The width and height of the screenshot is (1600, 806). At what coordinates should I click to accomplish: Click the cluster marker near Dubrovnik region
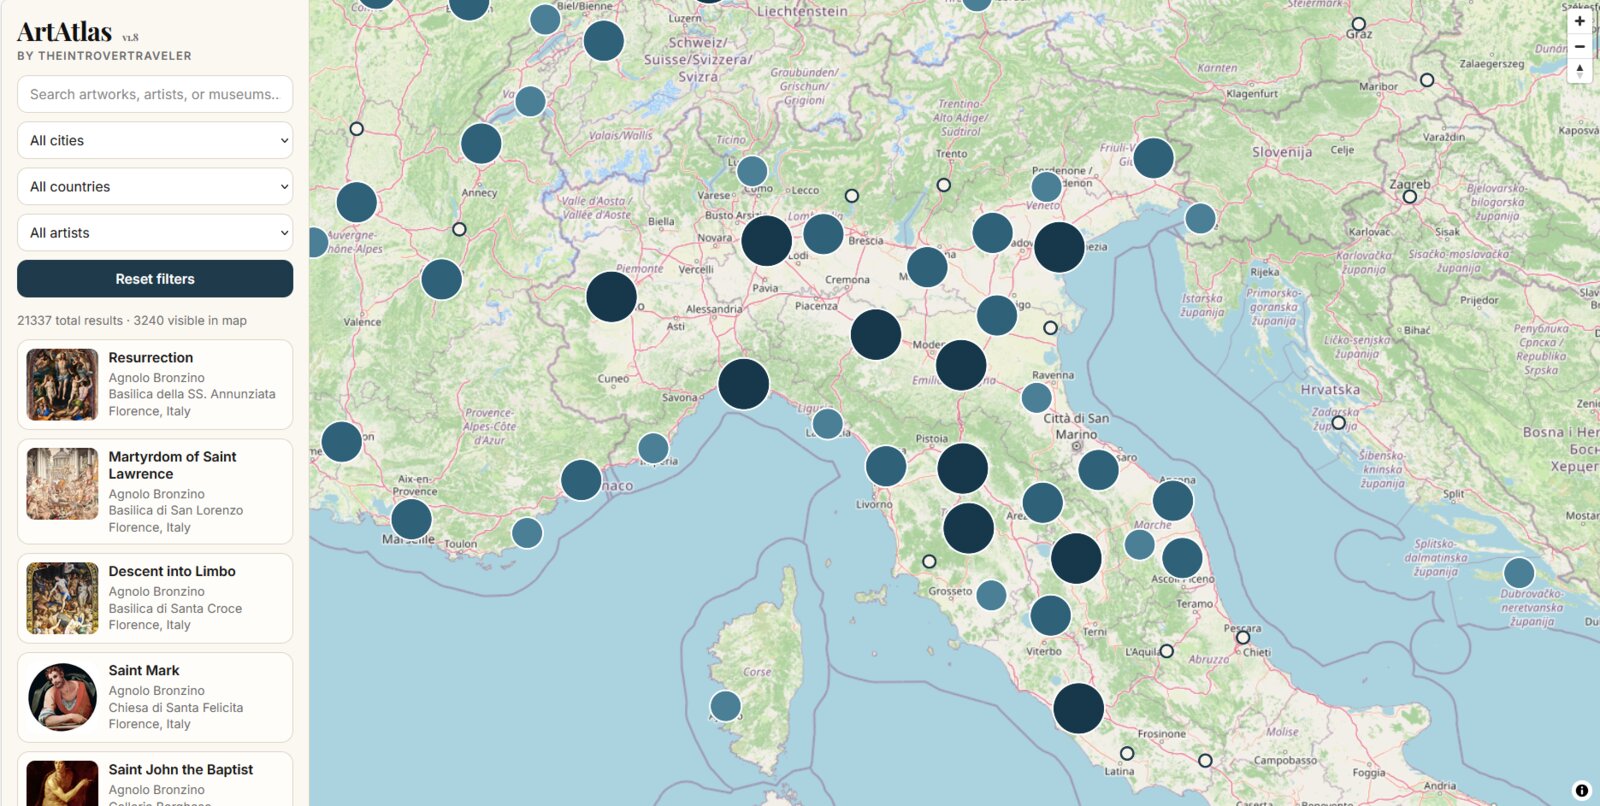click(1519, 573)
